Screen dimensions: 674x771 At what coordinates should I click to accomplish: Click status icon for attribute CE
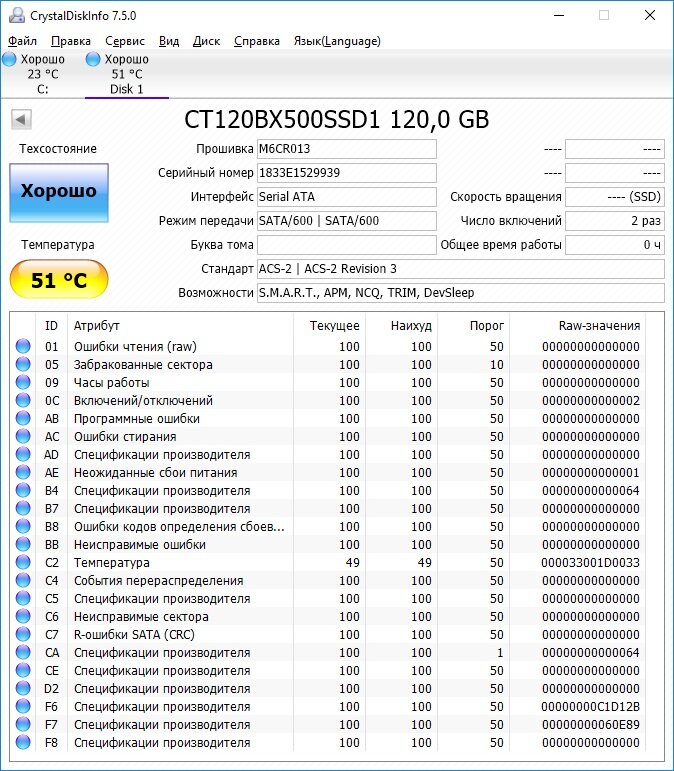click(23, 670)
